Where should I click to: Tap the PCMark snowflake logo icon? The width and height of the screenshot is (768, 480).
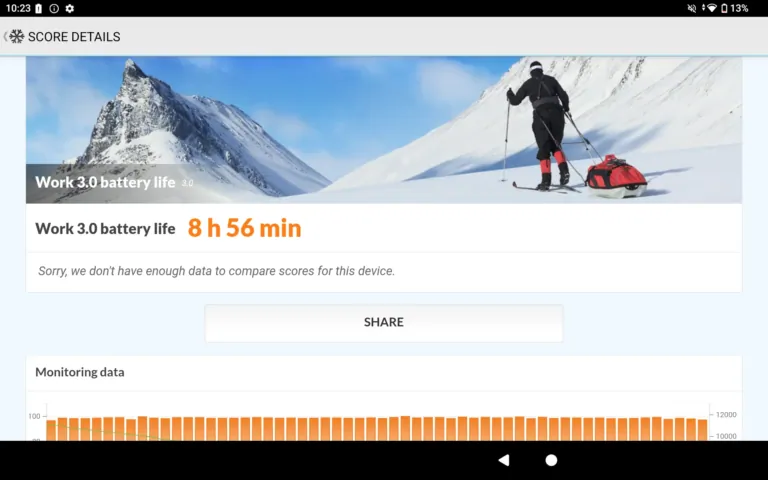[x=17, y=37]
